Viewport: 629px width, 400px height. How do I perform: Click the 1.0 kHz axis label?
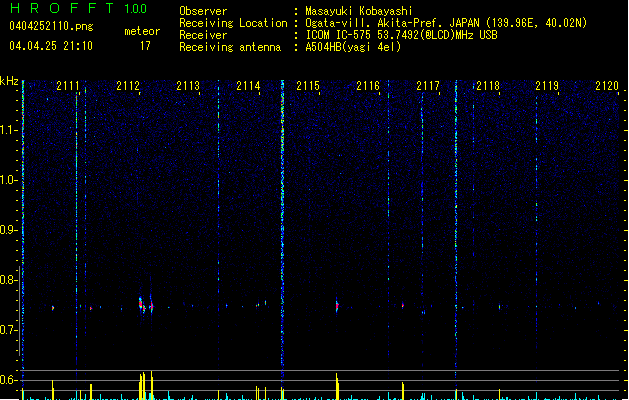8,180
